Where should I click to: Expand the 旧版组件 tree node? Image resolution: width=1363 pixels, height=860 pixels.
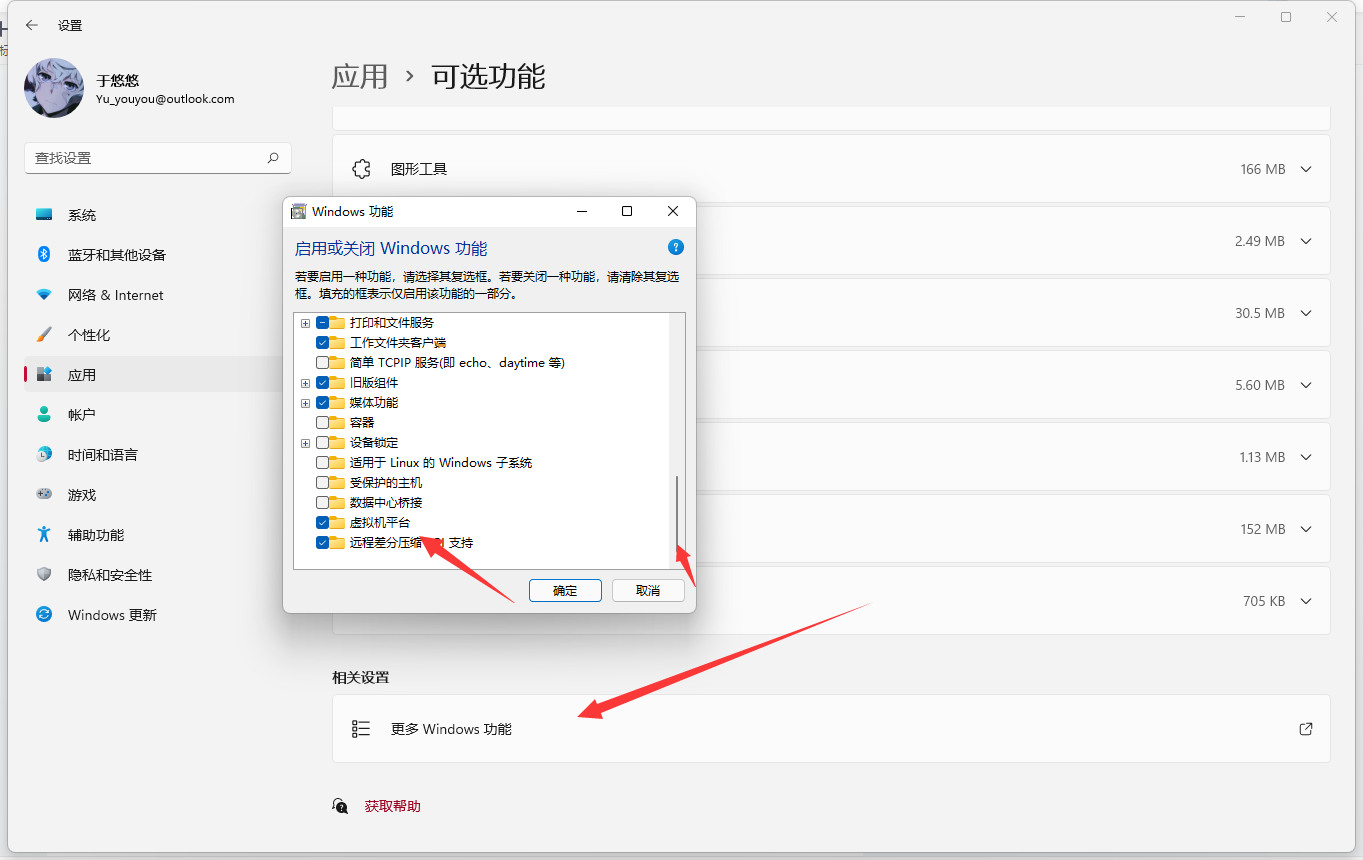(305, 383)
